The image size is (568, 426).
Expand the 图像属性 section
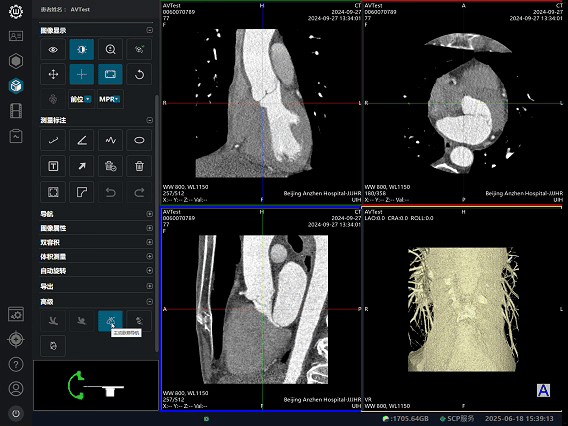pyautogui.click(x=149, y=228)
